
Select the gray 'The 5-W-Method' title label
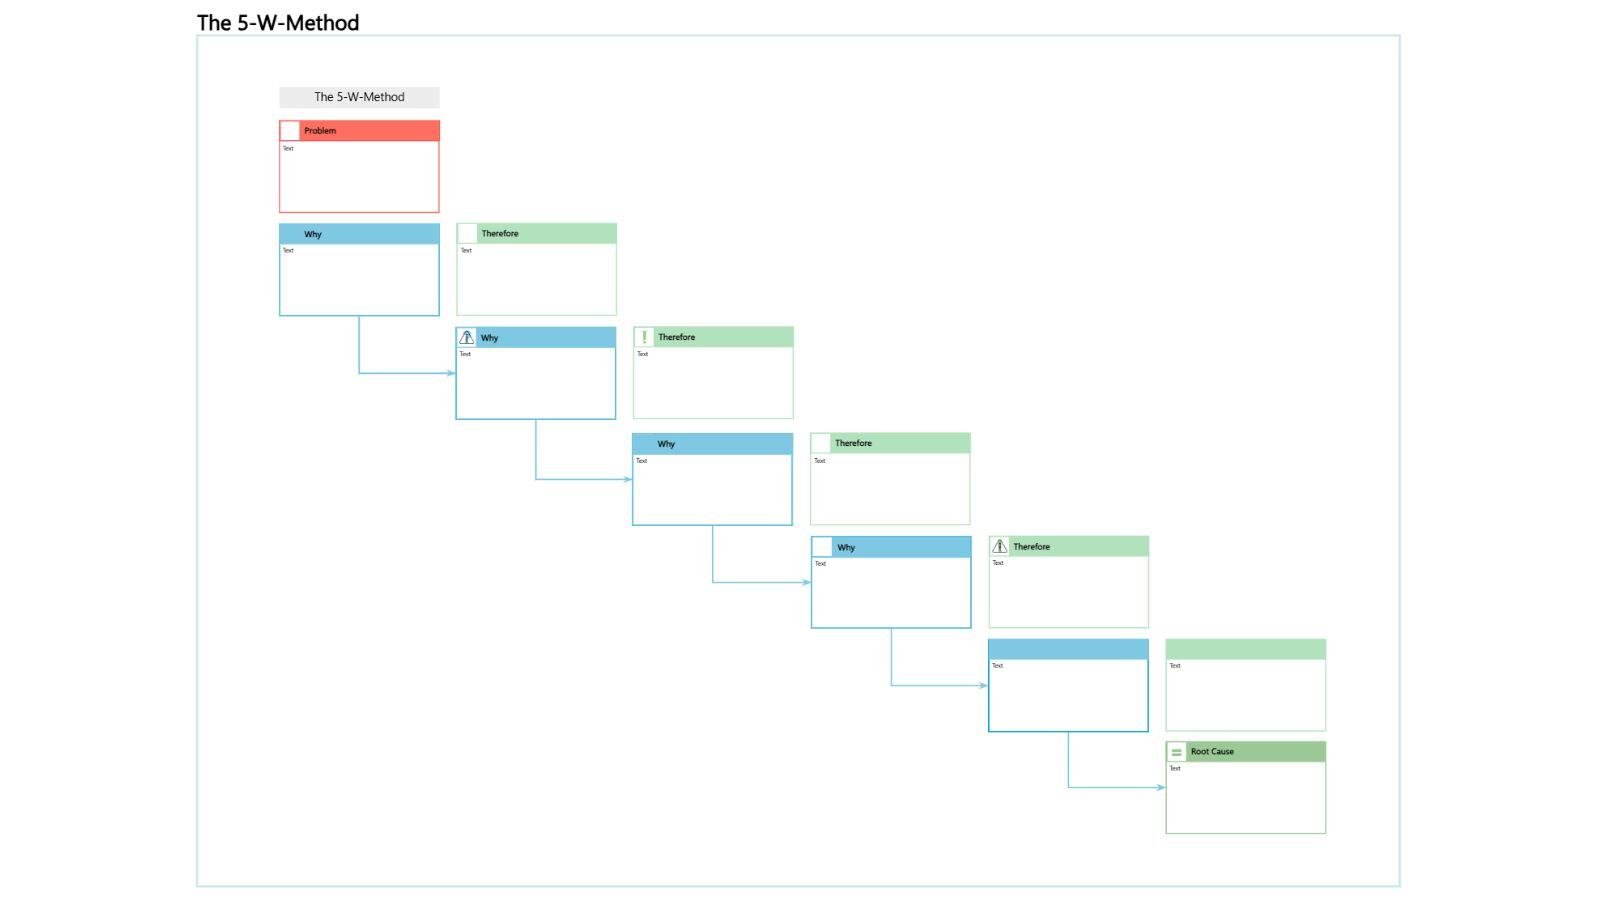(x=359, y=97)
